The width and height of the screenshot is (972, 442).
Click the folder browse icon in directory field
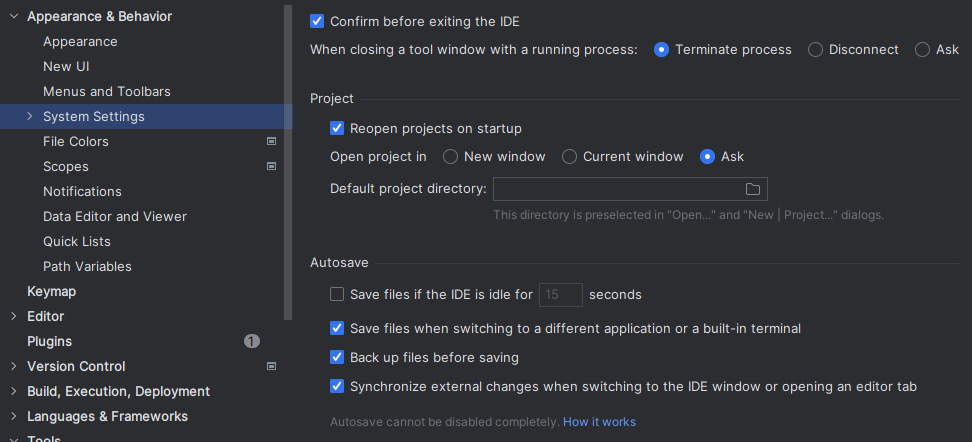click(x=753, y=189)
